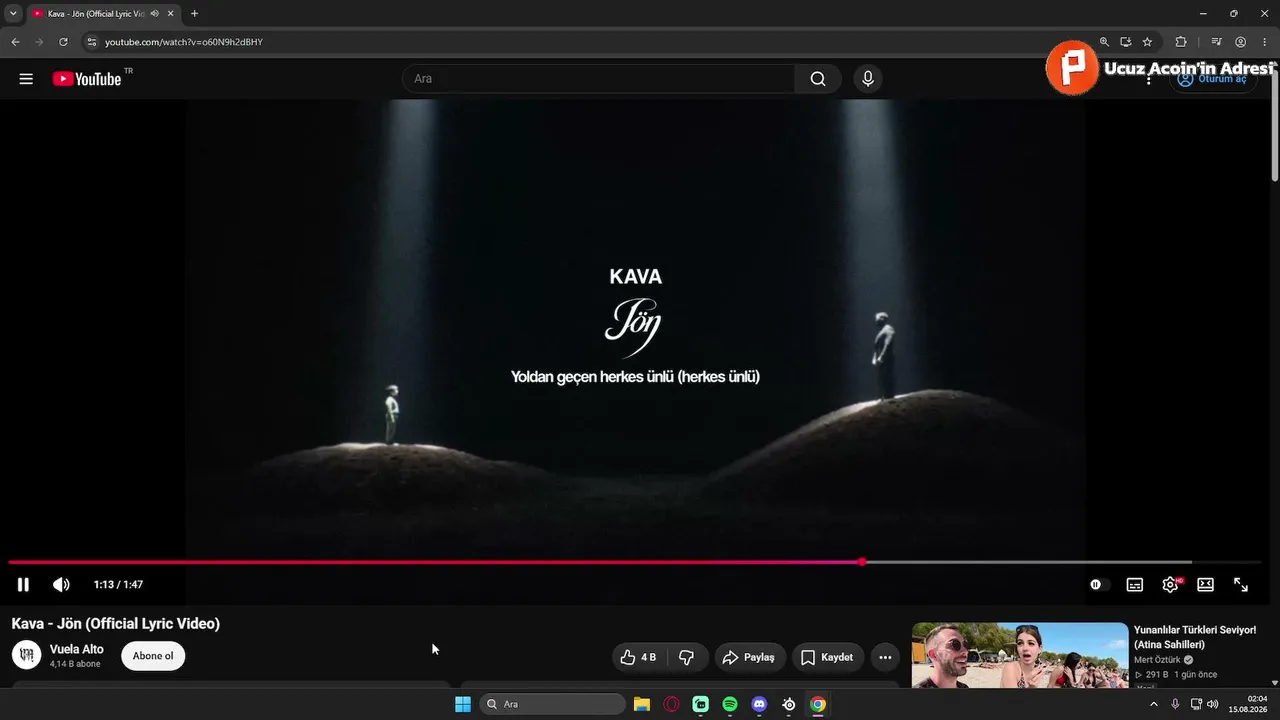Viewport: 1280px width, 720px height.
Task: Open the zoom magnifier in address bar
Action: [x=1104, y=42]
